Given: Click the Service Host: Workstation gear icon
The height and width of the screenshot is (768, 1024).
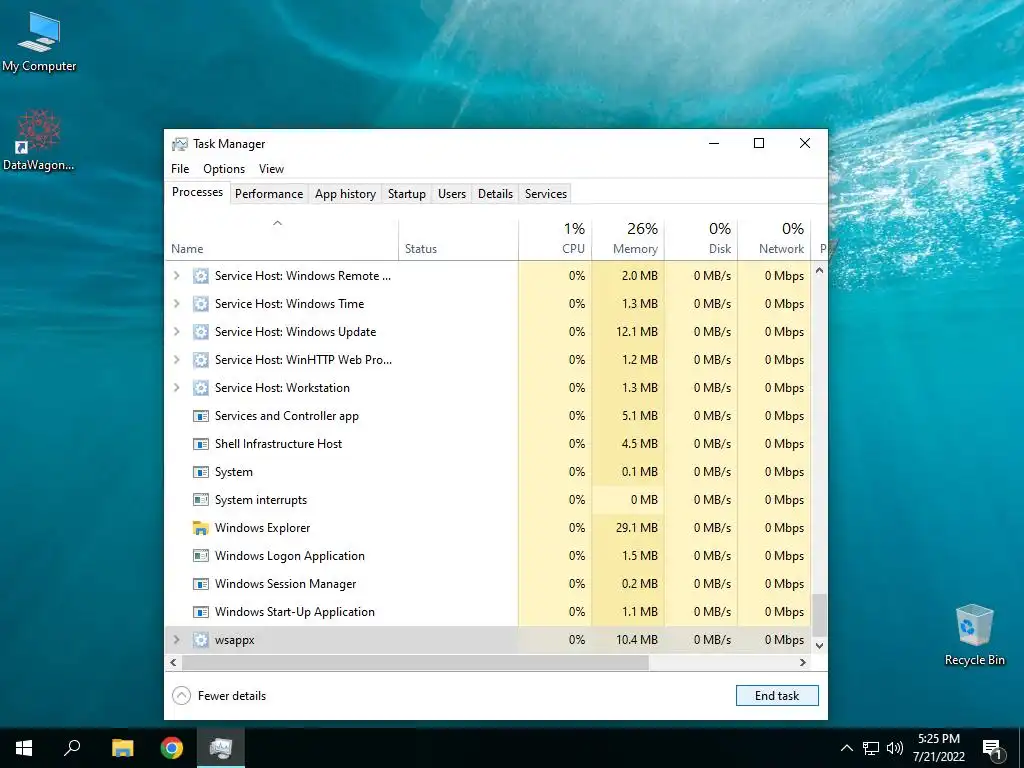Looking at the screenshot, I should [x=200, y=388].
